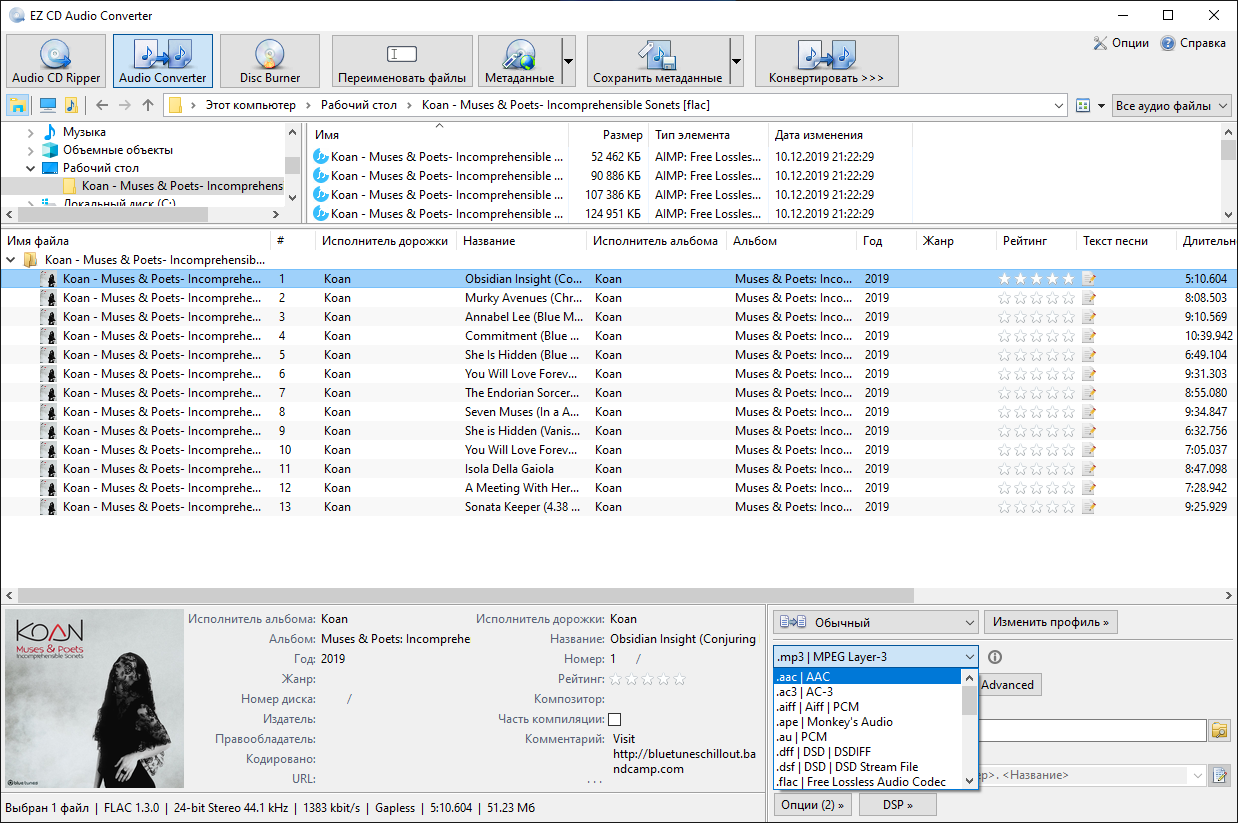Image resolution: width=1238 pixels, height=823 pixels.
Task: Tick the Часть компиляции checkbox
Action: (x=615, y=719)
